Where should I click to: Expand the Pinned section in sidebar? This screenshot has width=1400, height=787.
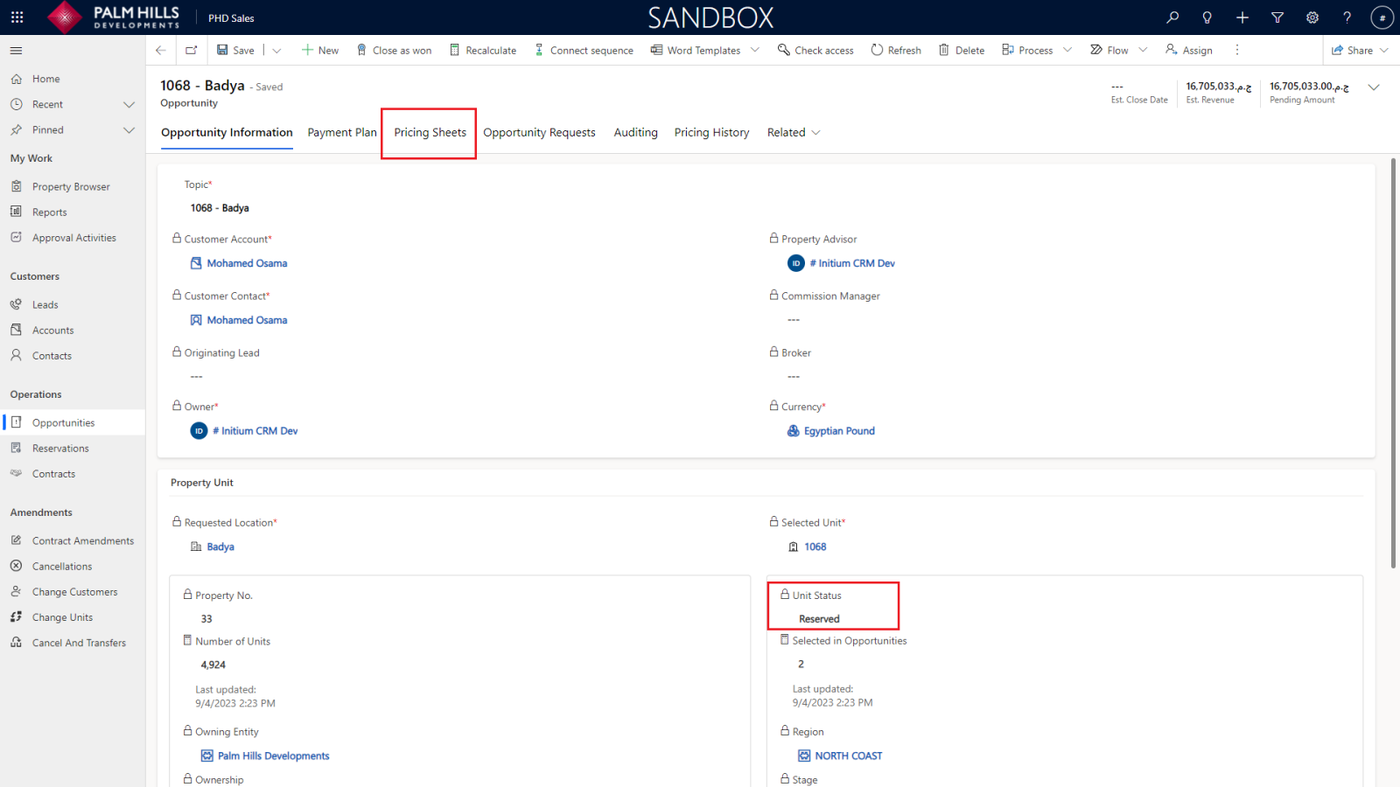point(129,130)
